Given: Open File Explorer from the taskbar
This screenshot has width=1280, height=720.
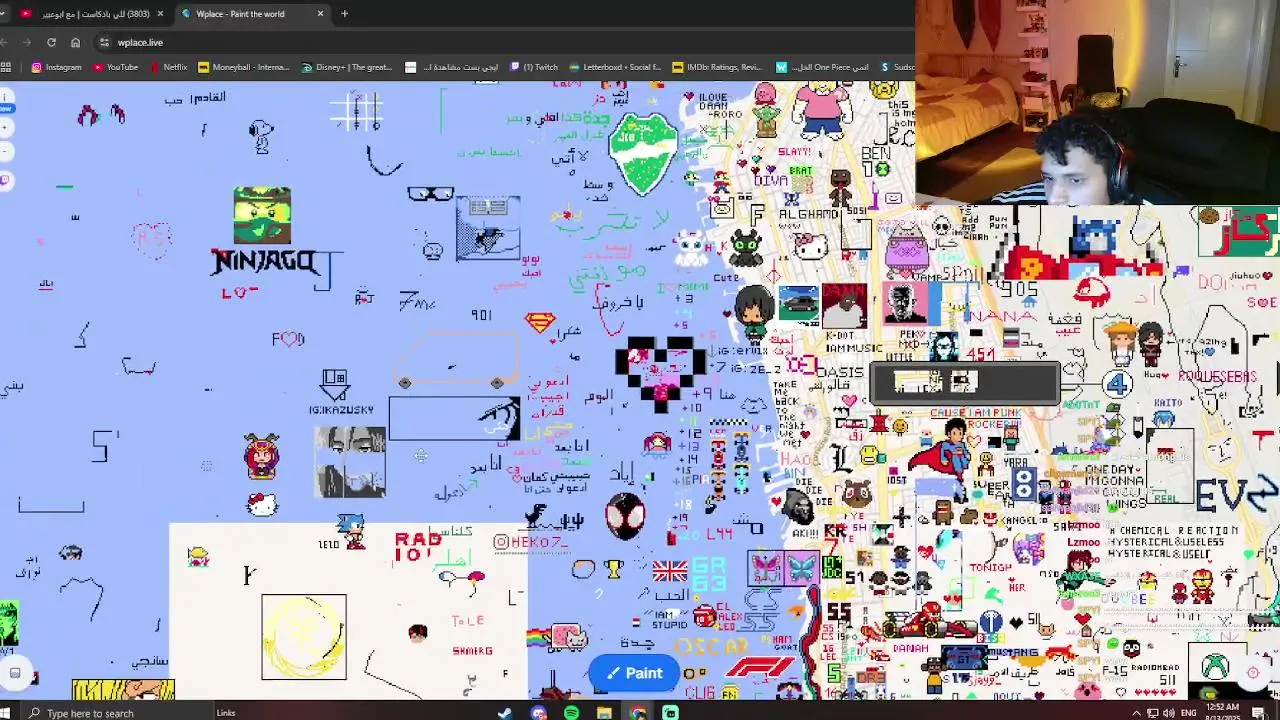Looking at the screenshot, I should point(604,713).
